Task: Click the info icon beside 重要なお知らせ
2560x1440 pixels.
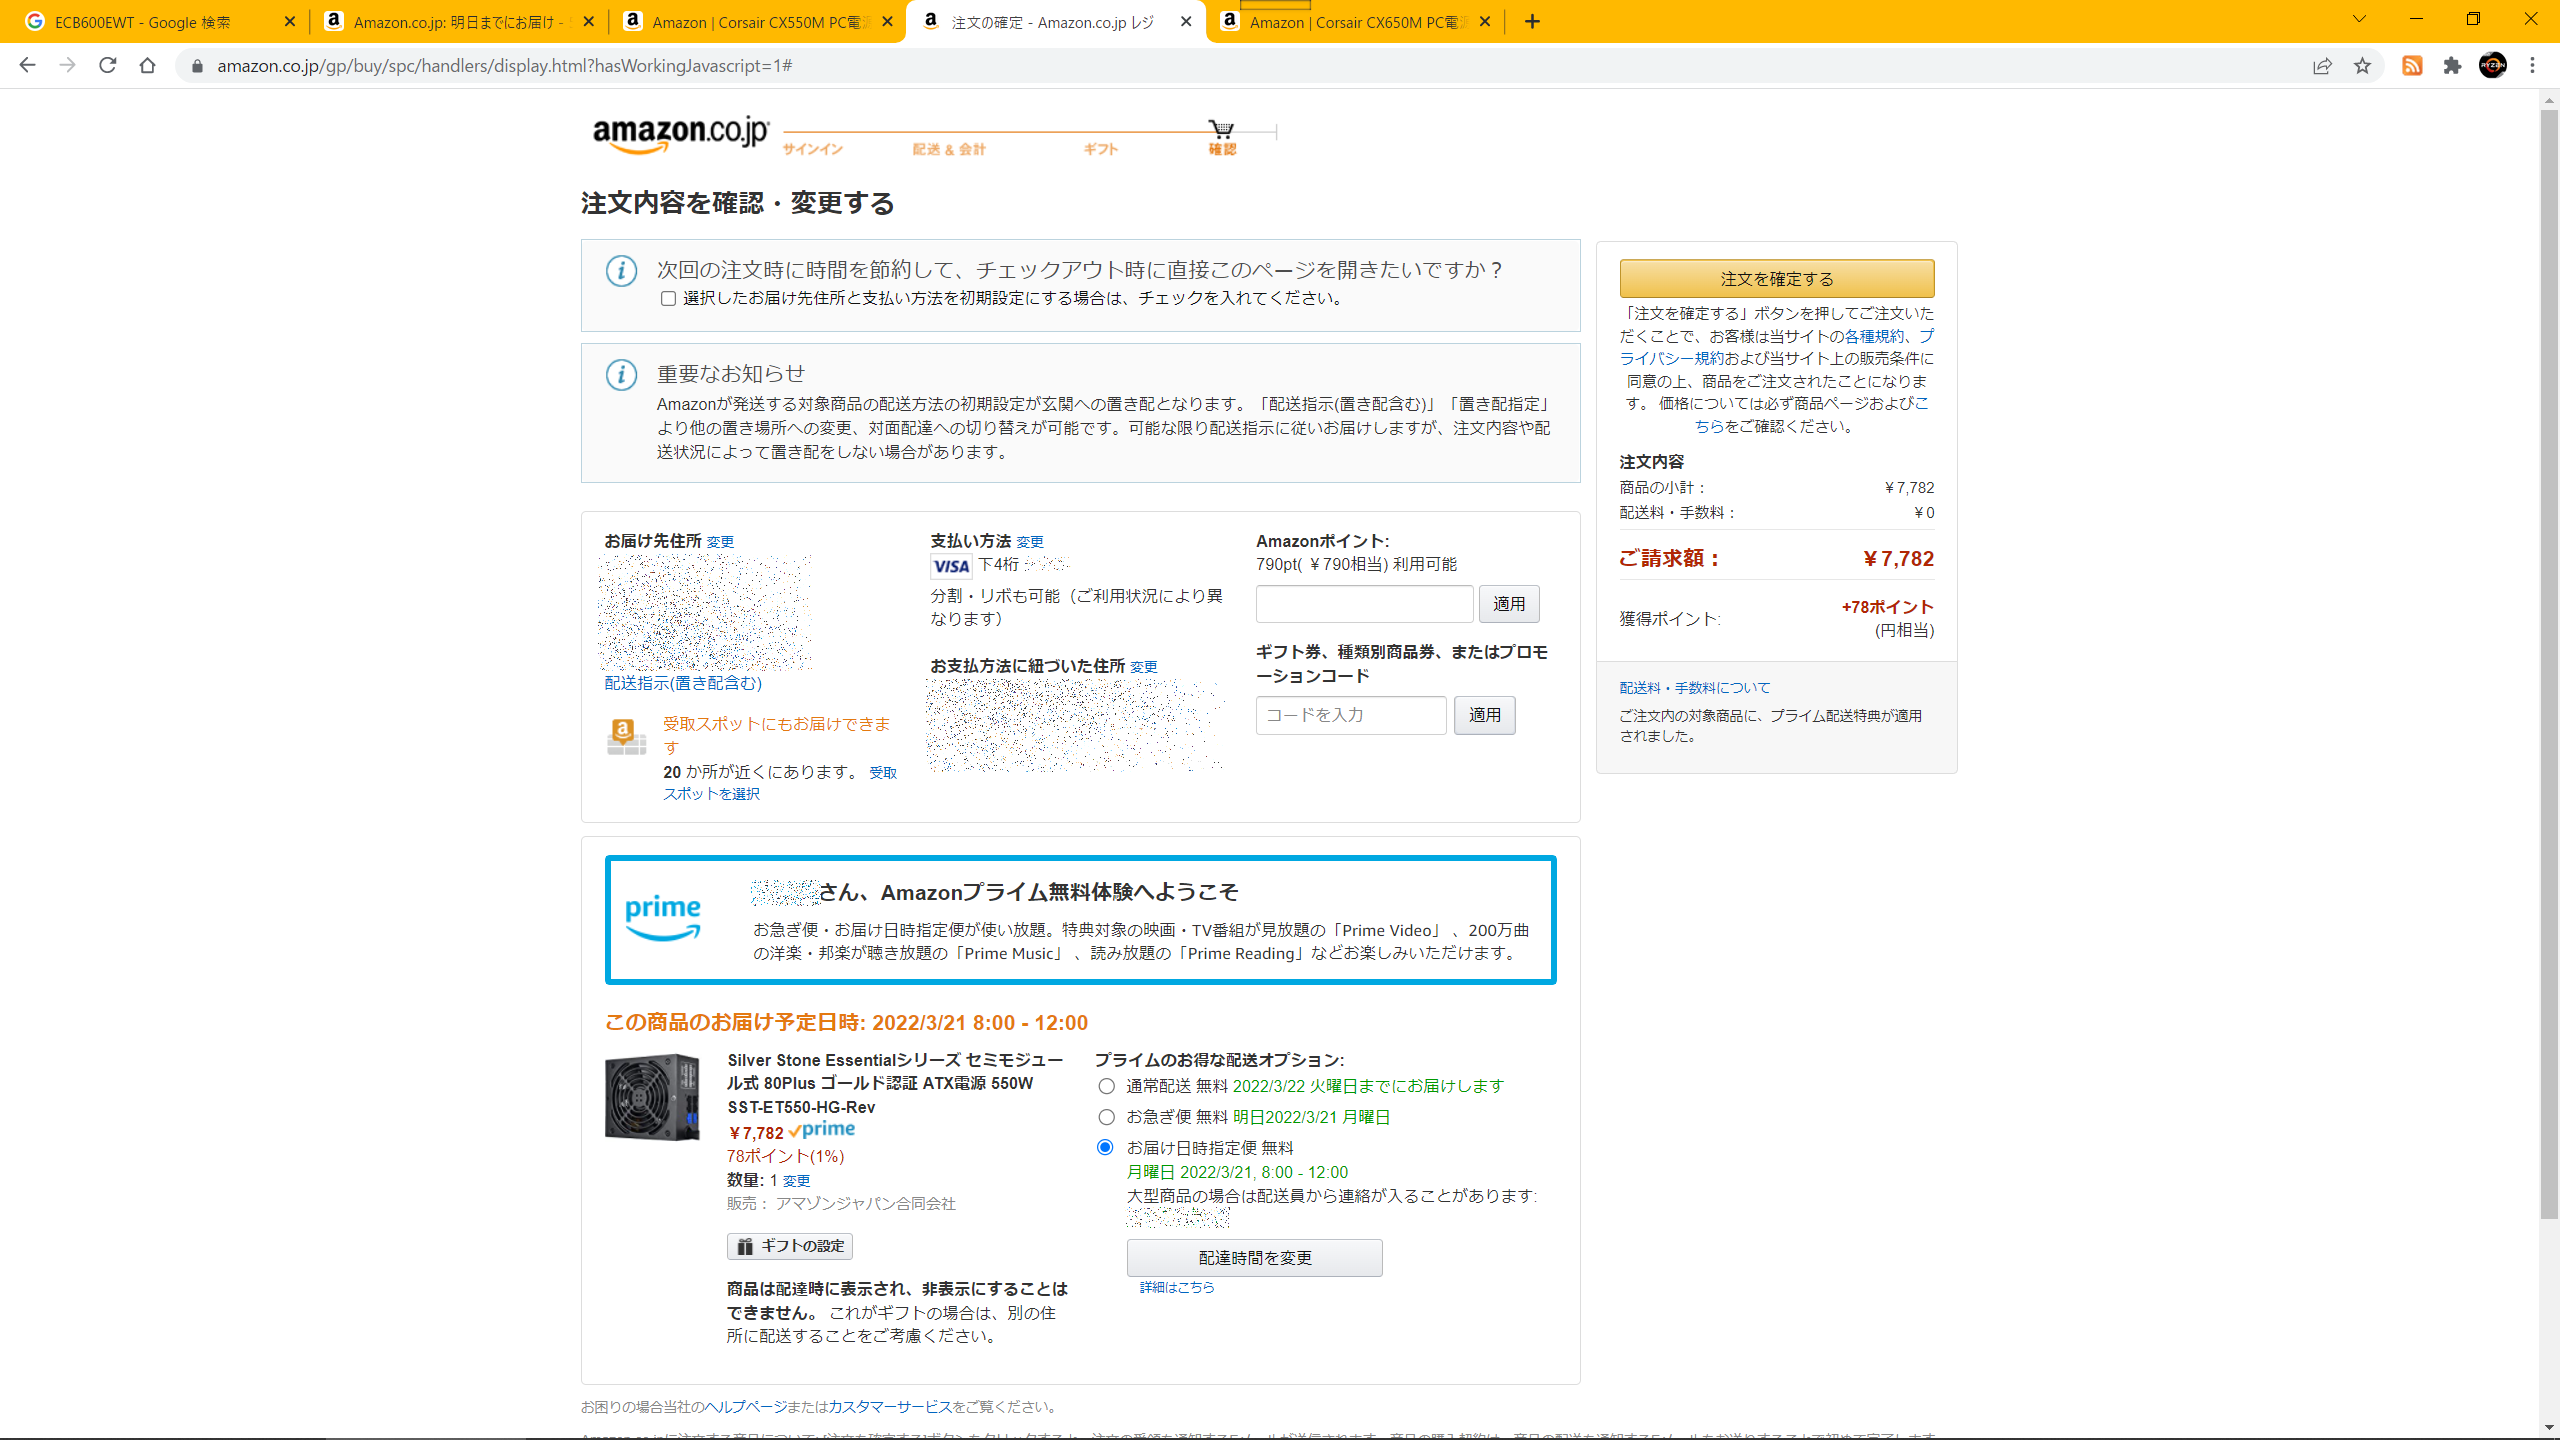Action: pos(621,375)
